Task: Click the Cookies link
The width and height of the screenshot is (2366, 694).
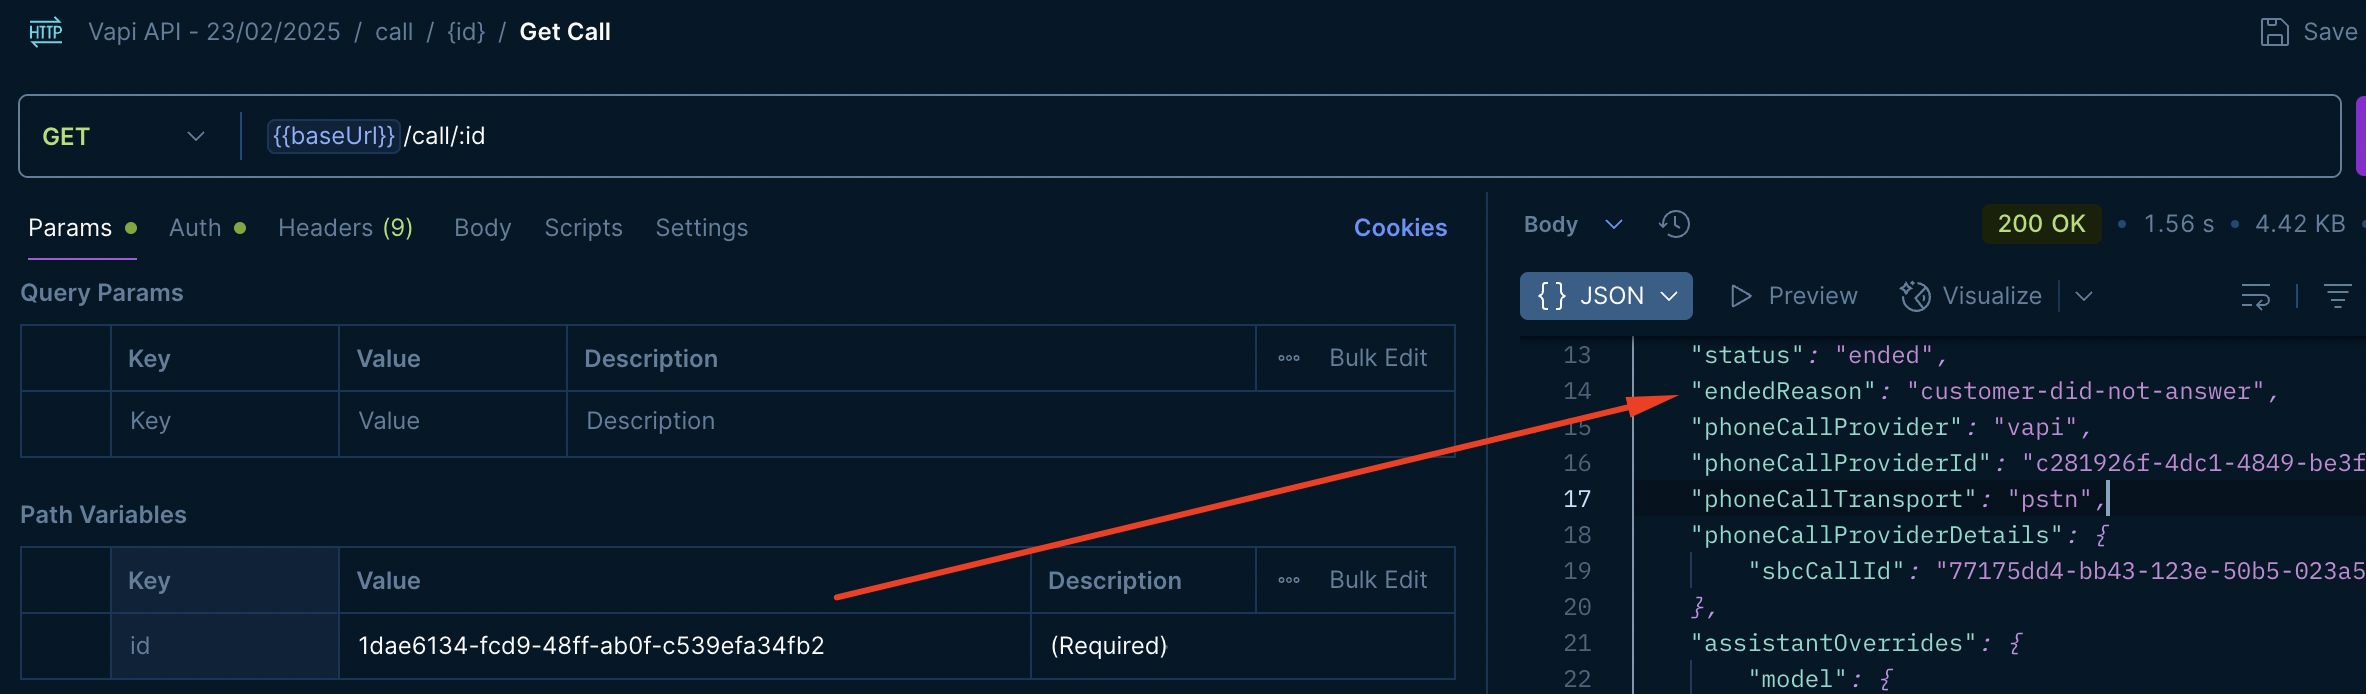Action: (x=1400, y=228)
